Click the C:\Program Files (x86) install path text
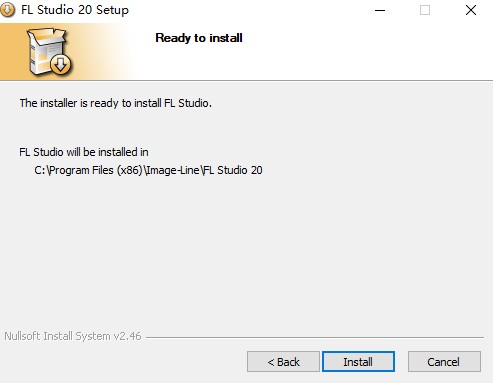This screenshot has width=493, height=383. point(148,170)
